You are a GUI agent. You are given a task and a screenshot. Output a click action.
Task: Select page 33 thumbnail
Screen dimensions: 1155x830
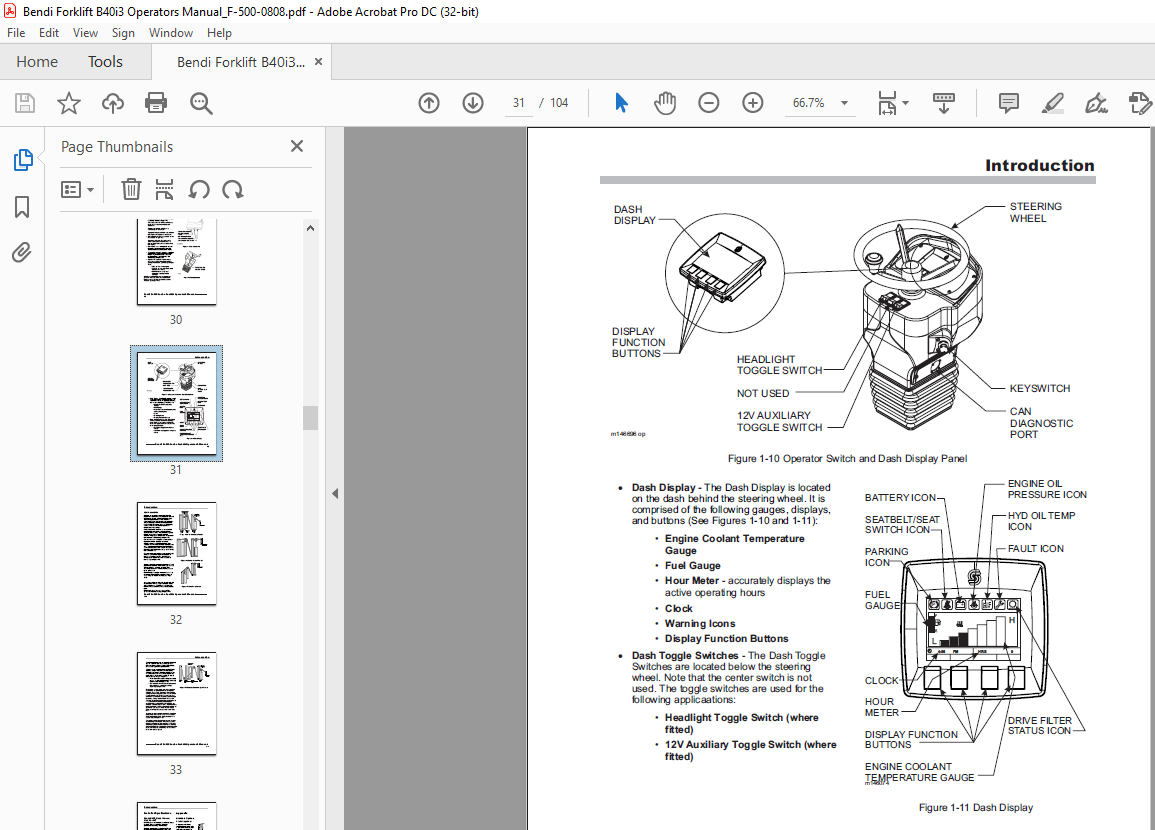(x=177, y=703)
